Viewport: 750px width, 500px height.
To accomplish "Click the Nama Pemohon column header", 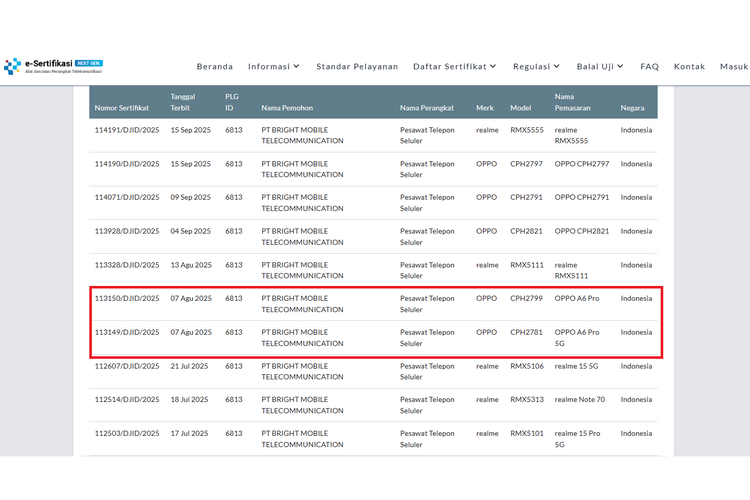I will (287, 108).
